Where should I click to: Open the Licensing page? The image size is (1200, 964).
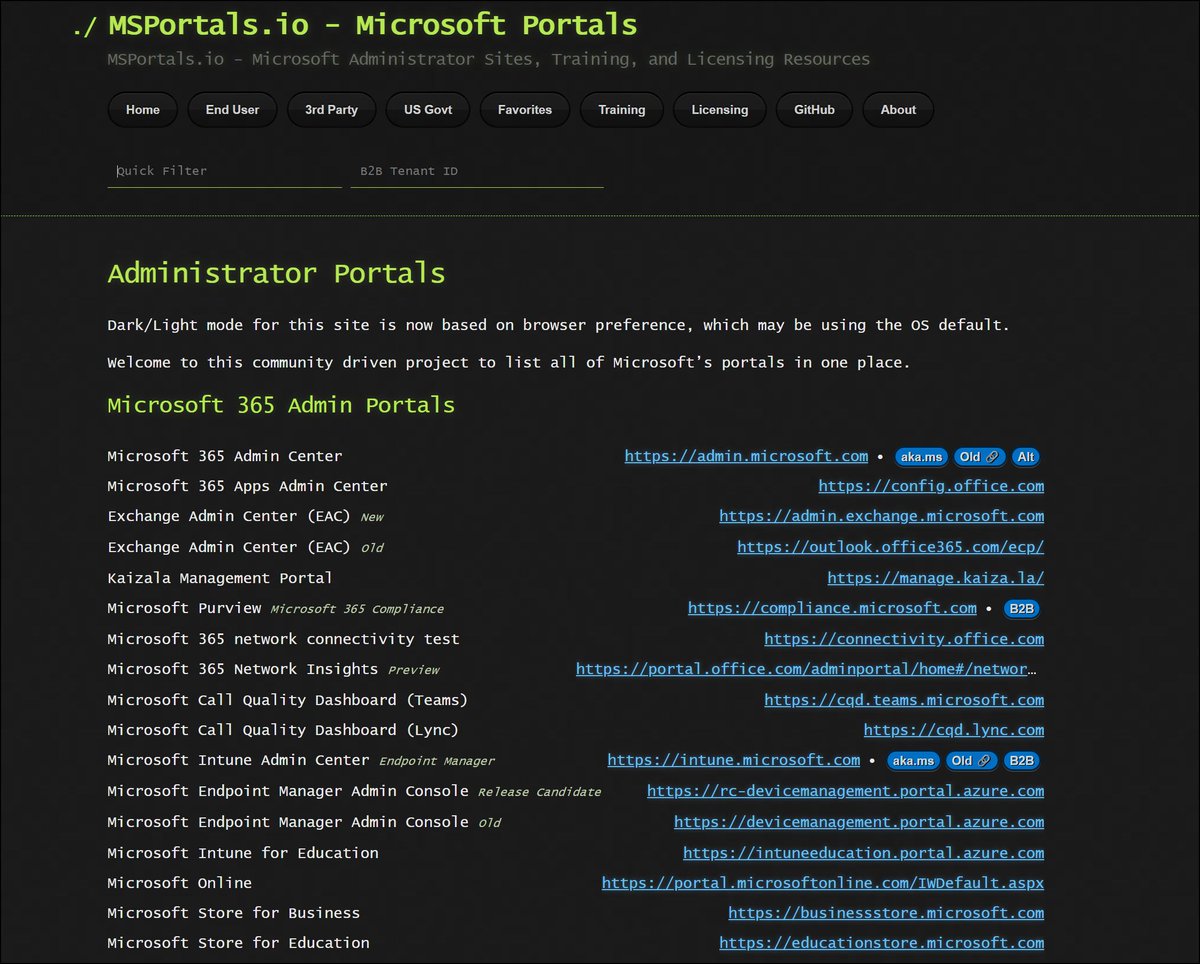(720, 110)
